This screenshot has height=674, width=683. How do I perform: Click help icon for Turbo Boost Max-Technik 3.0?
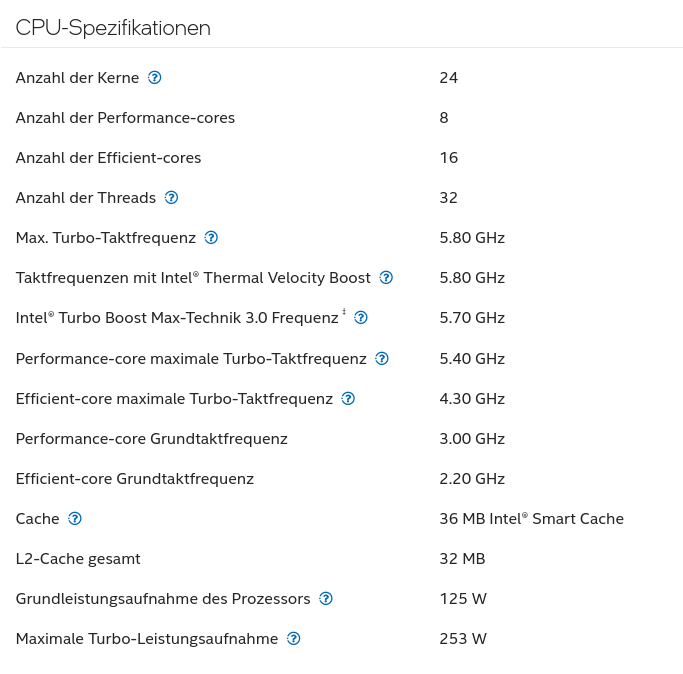(x=361, y=318)
